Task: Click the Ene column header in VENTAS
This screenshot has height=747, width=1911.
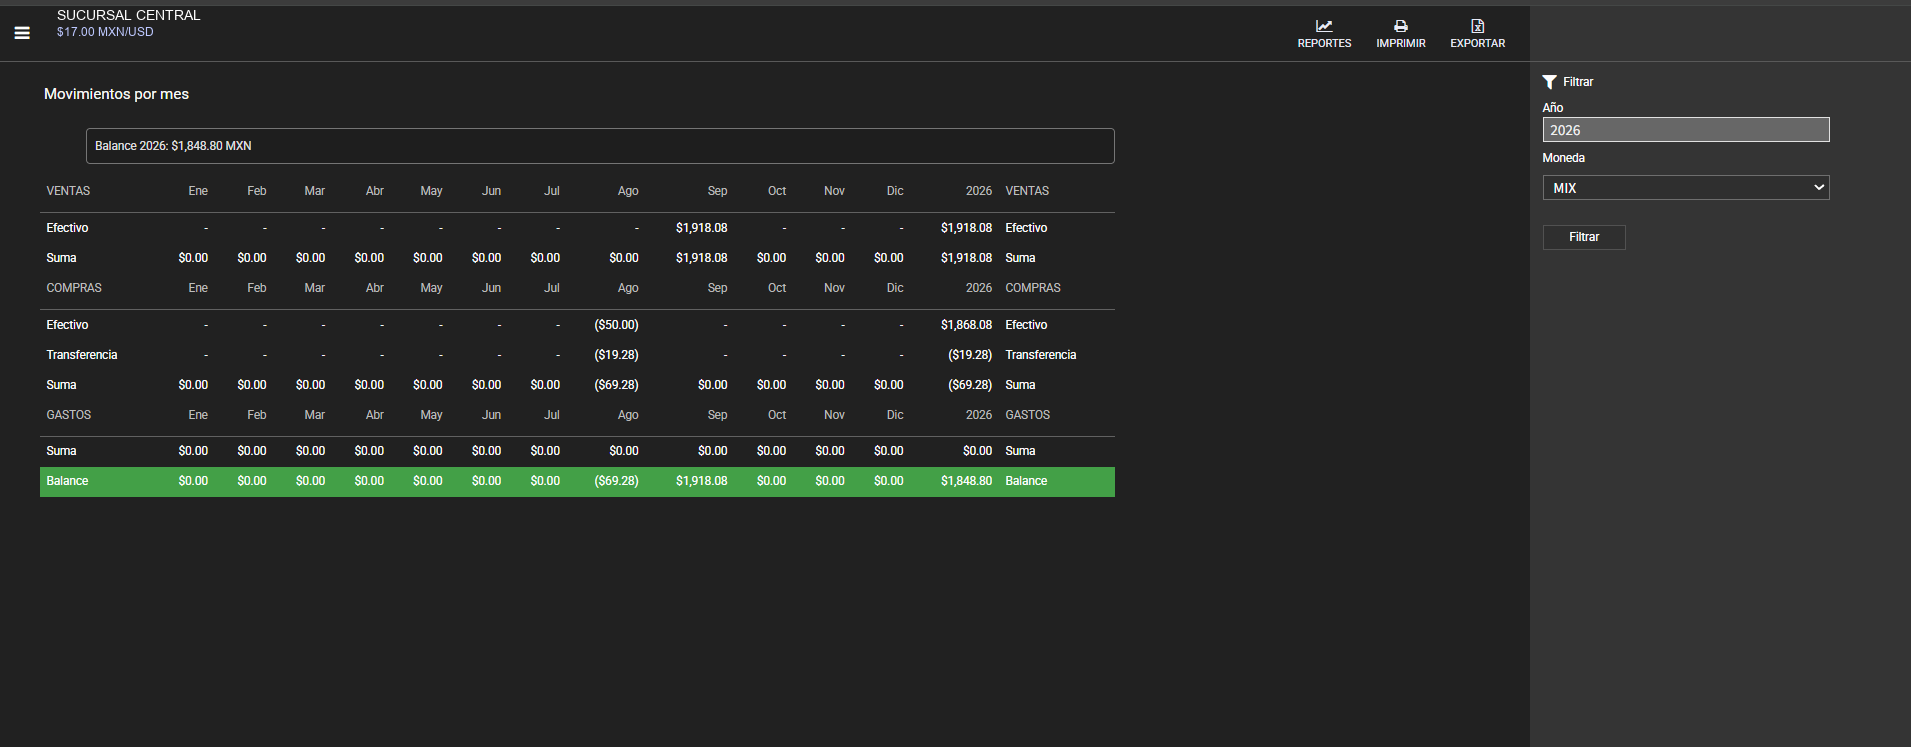Action: point(198,191)
